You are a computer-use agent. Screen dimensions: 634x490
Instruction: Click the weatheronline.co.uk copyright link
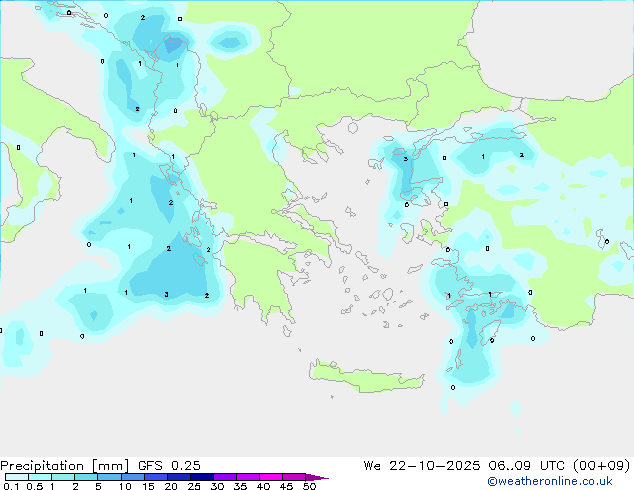click(550, 481)
